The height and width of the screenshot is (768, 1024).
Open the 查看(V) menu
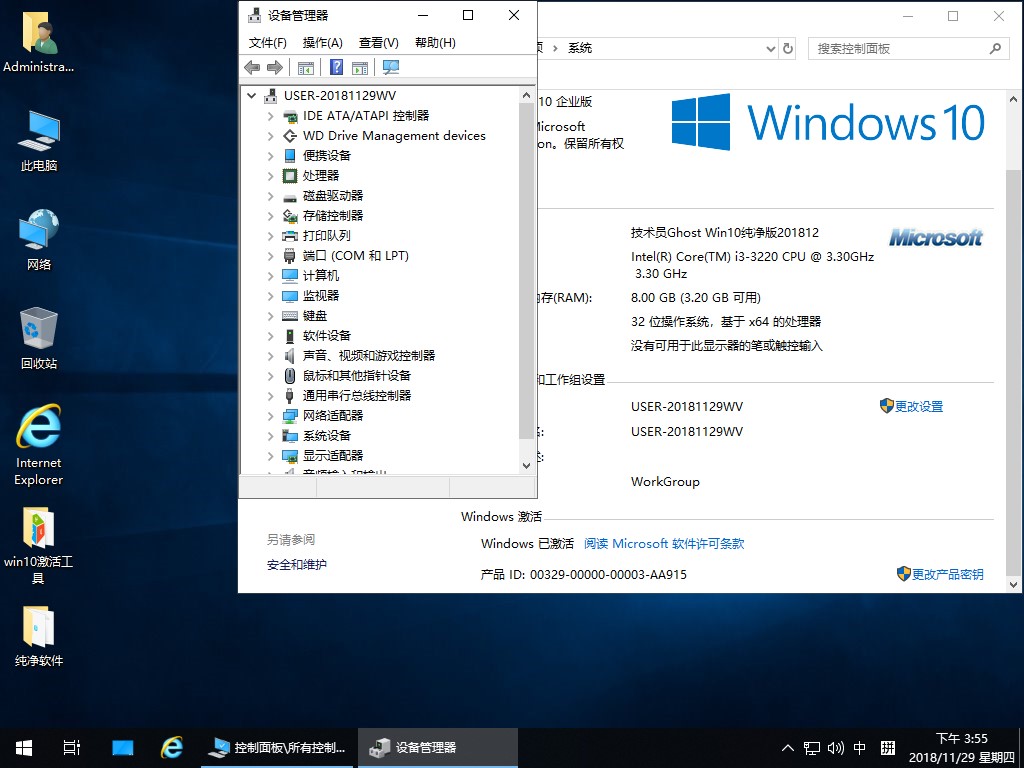(378, 43)
